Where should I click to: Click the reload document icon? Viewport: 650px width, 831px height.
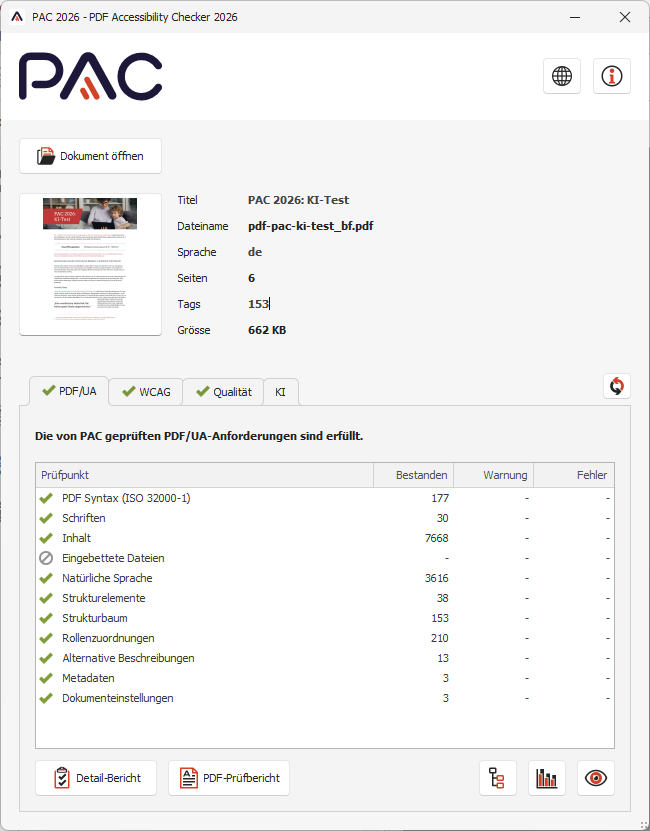point(617,386)
